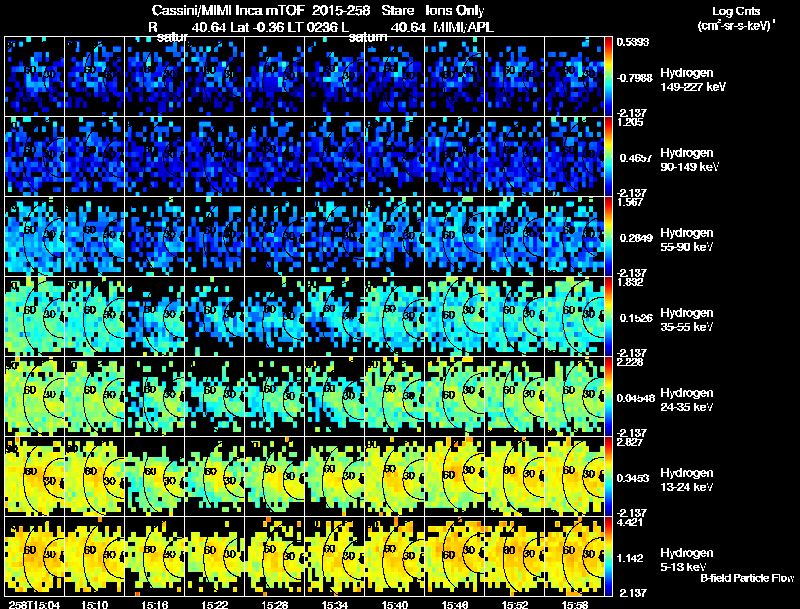Click the -0.7988 color scale midpoint value
The image size is (800, 609).
click(x=634, y=78)
